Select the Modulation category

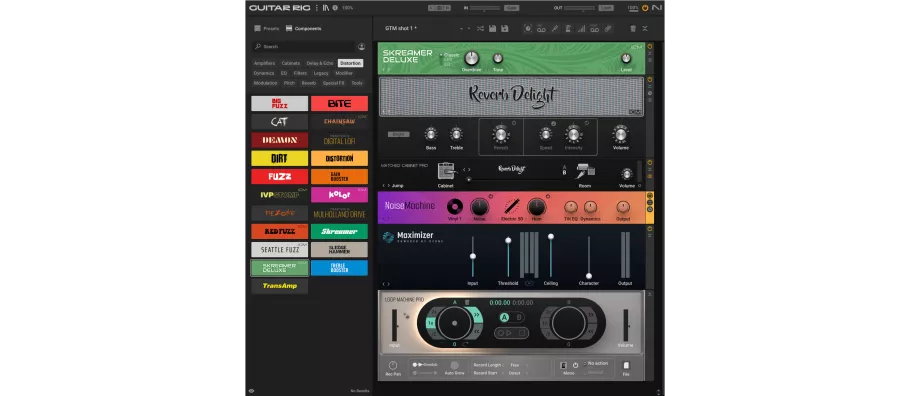click(x=265, y=83)
